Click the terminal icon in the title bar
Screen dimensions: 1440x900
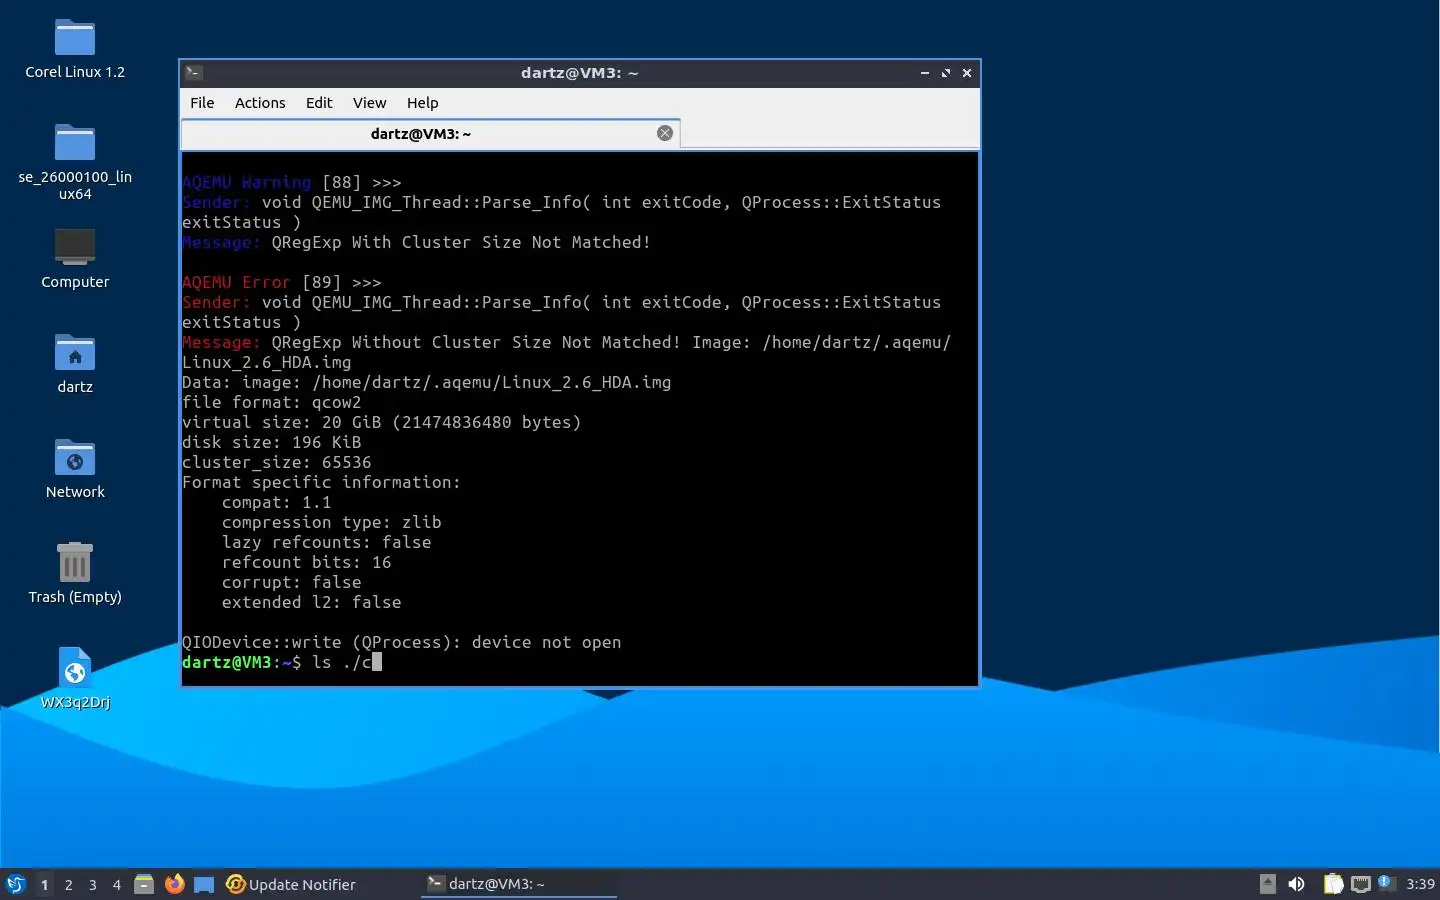point(194,73)
